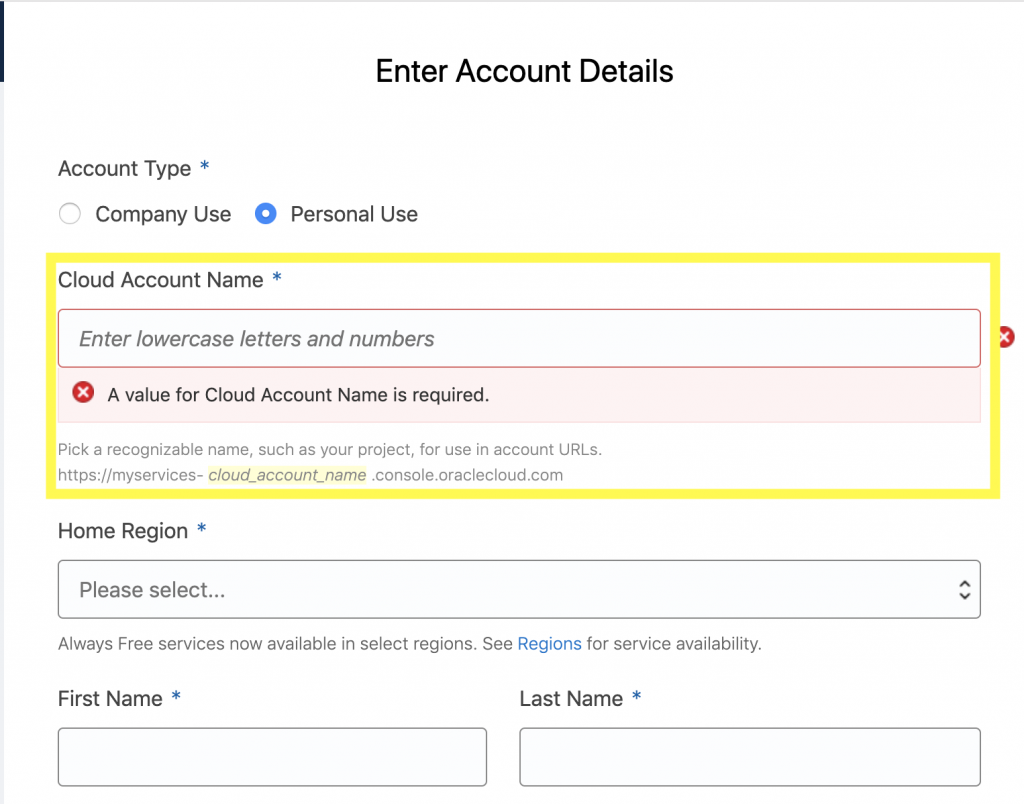Screen dimensions: 1024x804
Task: Focus the First Name text box
Action: pos(272,757)
